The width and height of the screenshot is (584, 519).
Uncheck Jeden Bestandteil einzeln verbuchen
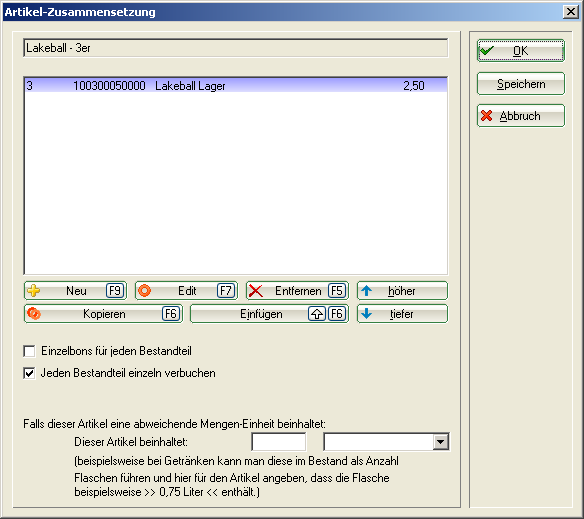29,373
